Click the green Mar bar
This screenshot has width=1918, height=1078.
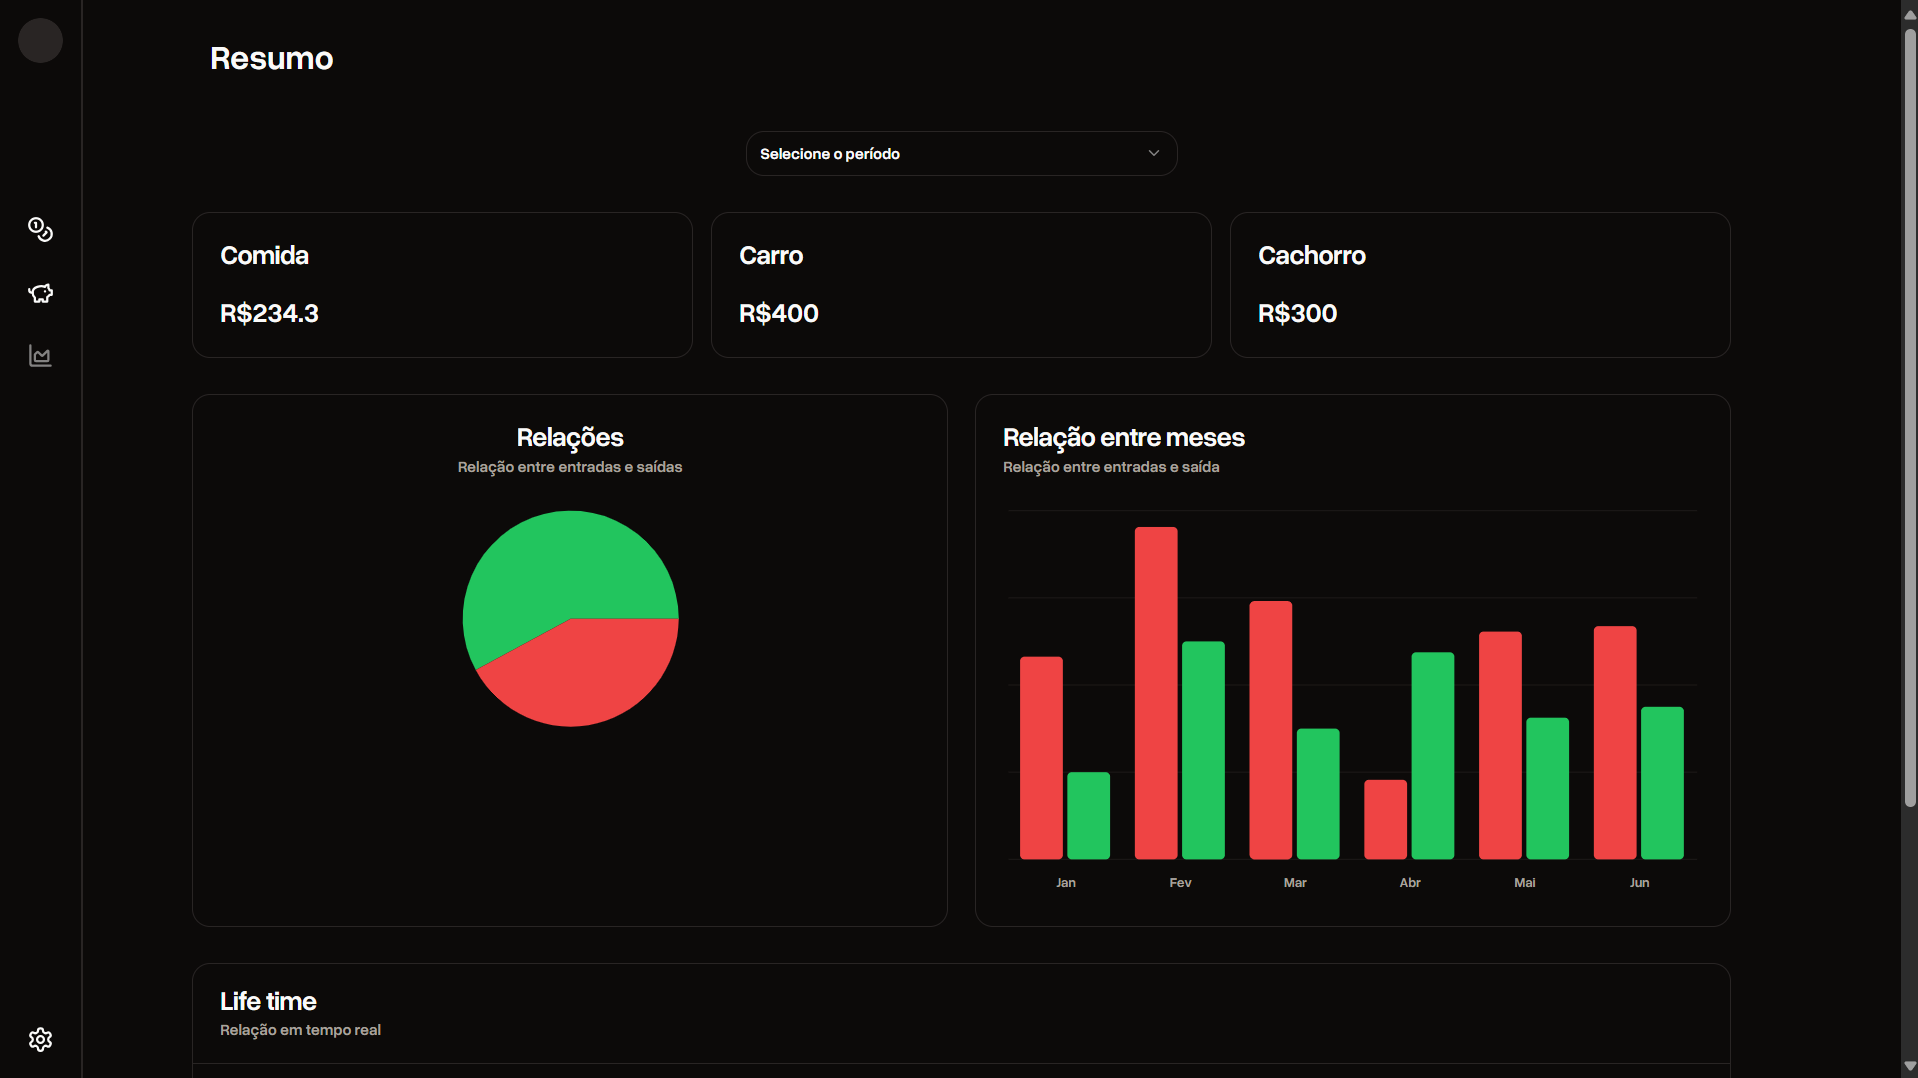(1318, 794)
